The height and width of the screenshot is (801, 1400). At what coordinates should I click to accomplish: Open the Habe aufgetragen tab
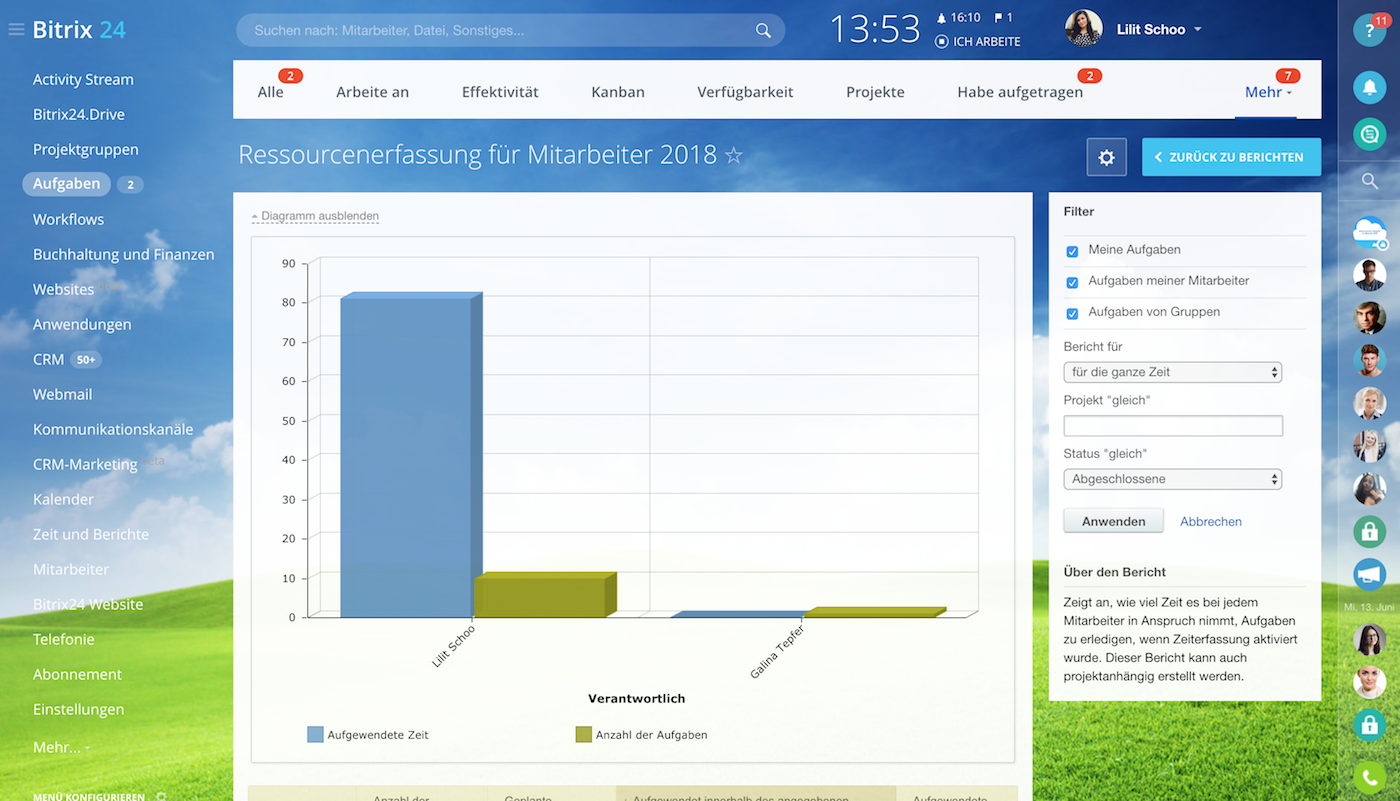click(1020, 92)
